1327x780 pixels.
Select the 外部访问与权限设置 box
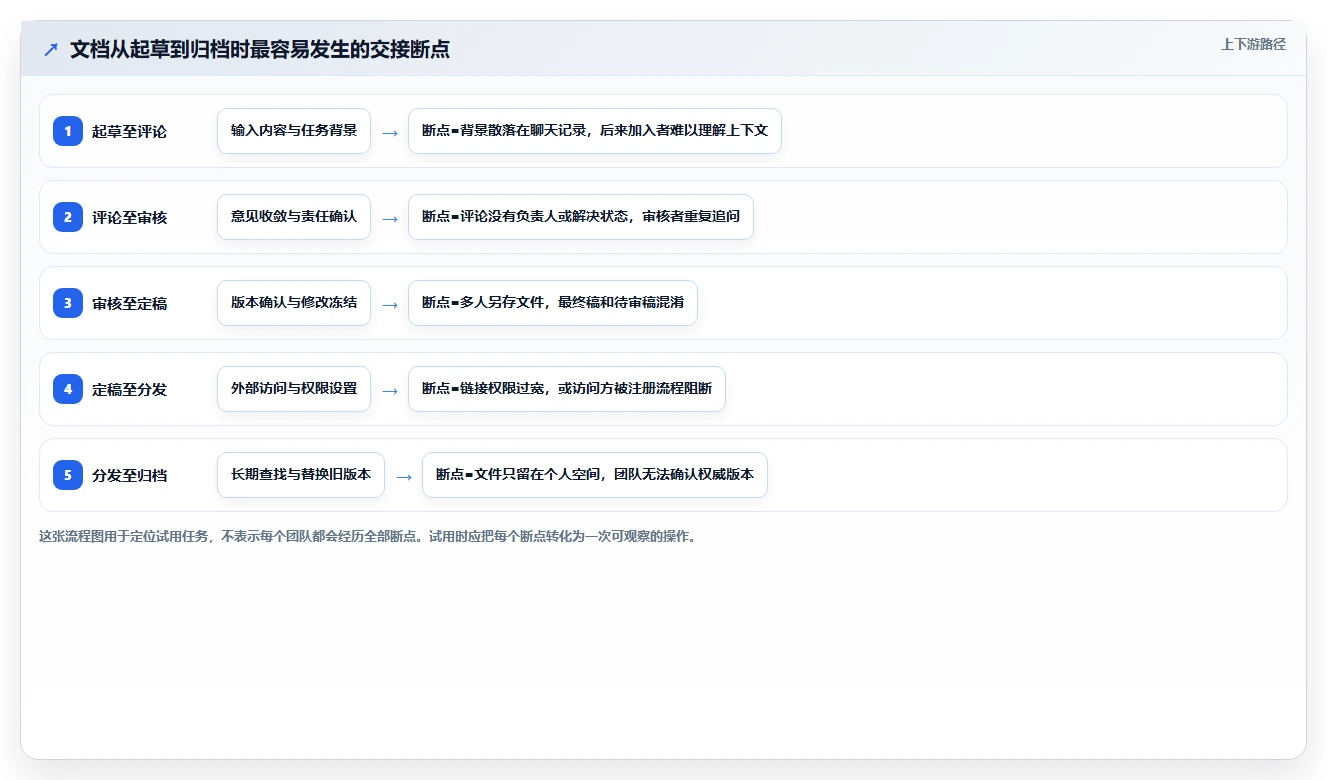pos(294,389)
